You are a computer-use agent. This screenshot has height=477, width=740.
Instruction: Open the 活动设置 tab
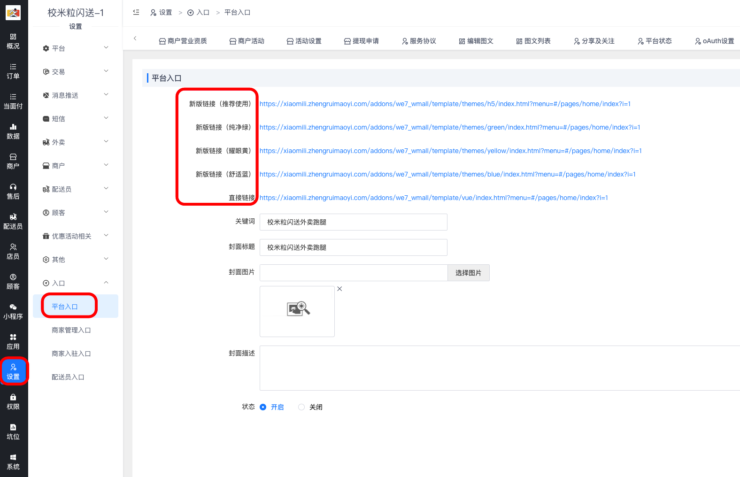pyautogui.click(x=303, y=41)
